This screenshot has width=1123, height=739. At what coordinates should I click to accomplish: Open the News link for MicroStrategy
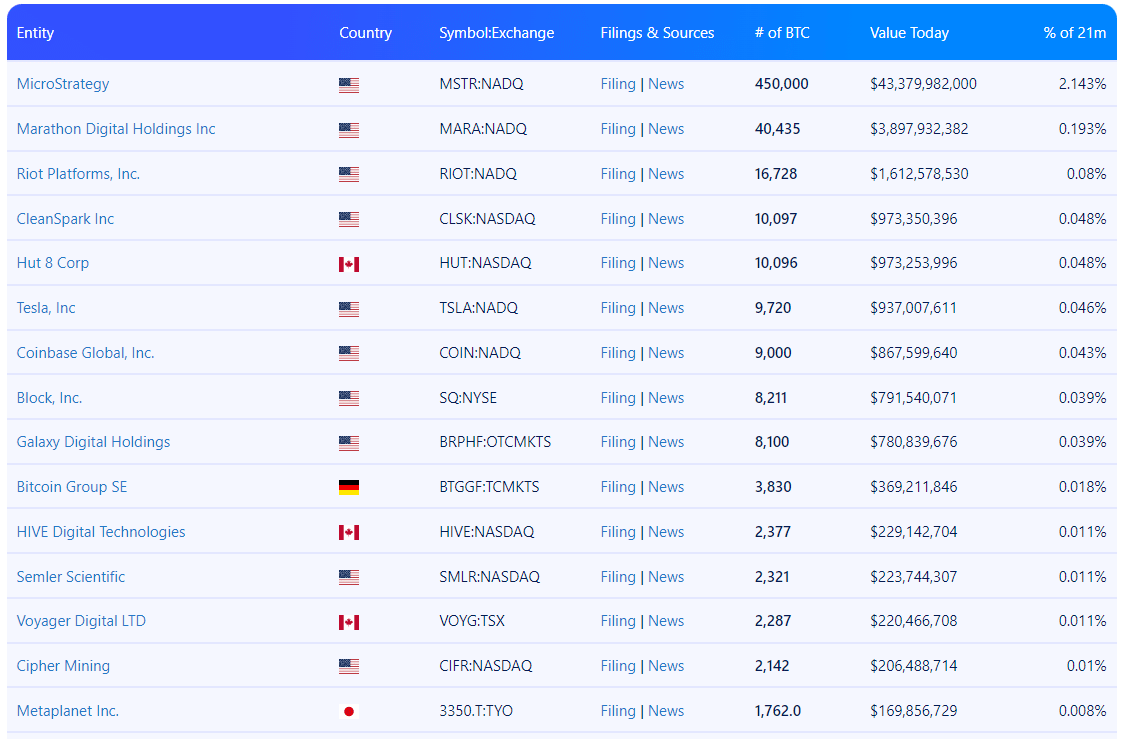[666, 84]
